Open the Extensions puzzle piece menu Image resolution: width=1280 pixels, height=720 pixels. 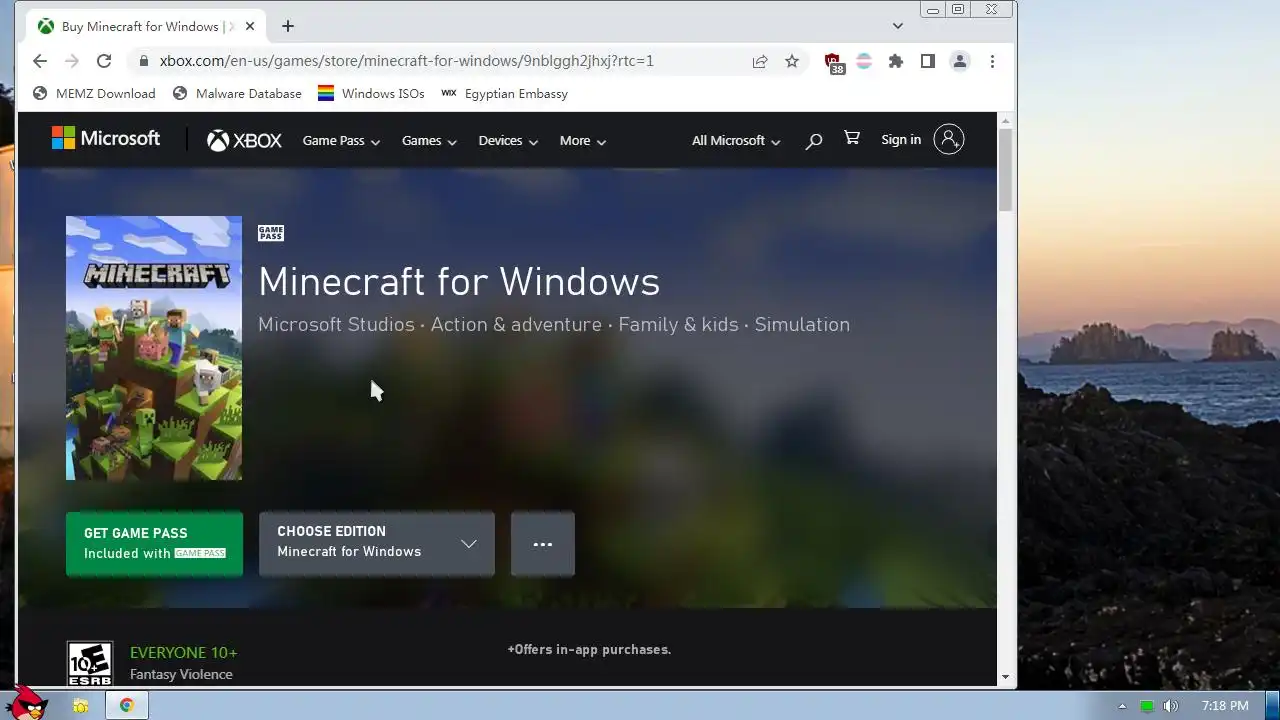[x=896, y=61]
